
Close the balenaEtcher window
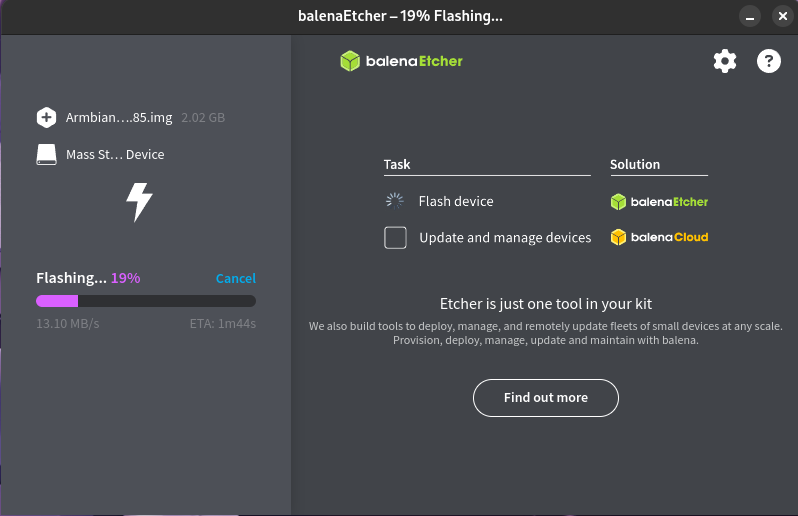[x=779, y=16]
